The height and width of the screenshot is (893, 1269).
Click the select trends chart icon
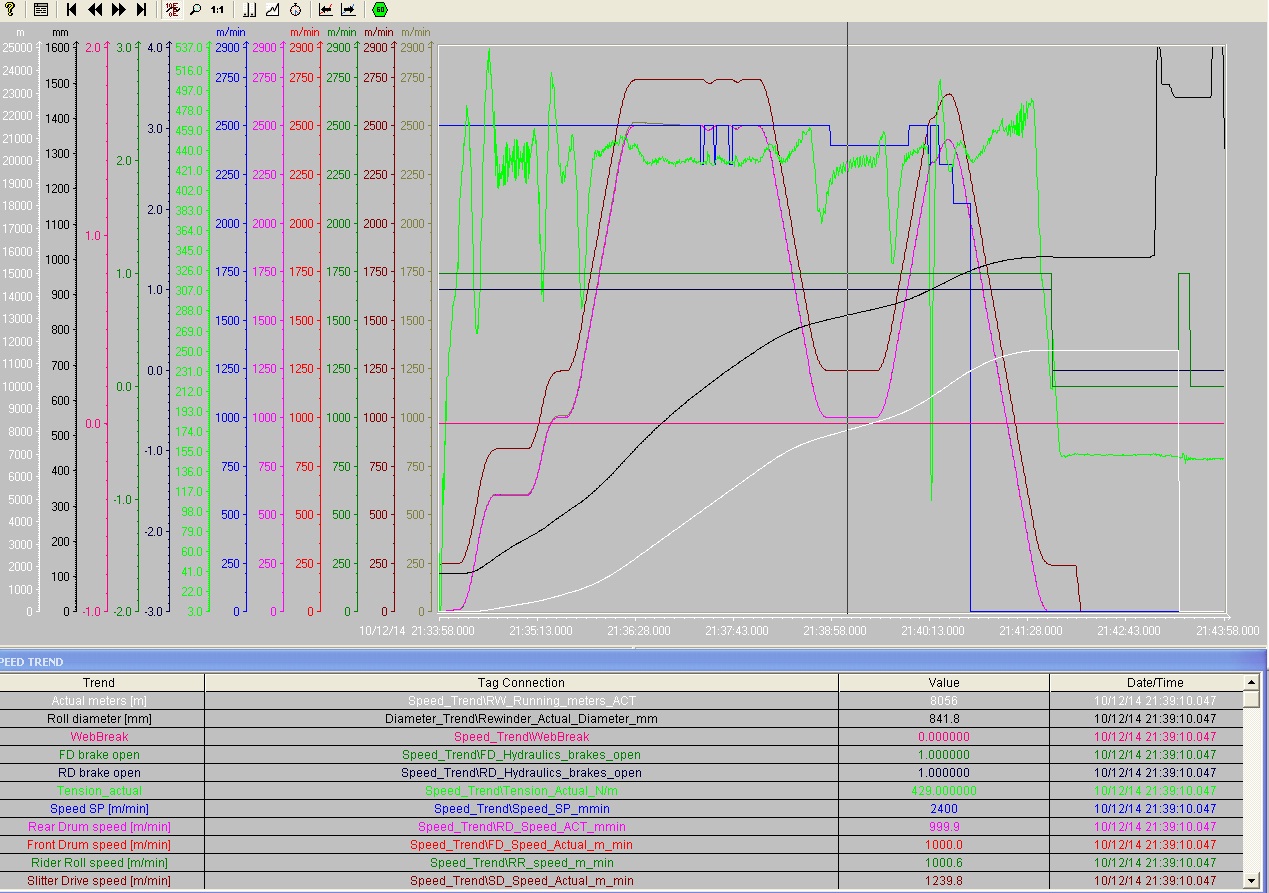(x=272, y=10)
